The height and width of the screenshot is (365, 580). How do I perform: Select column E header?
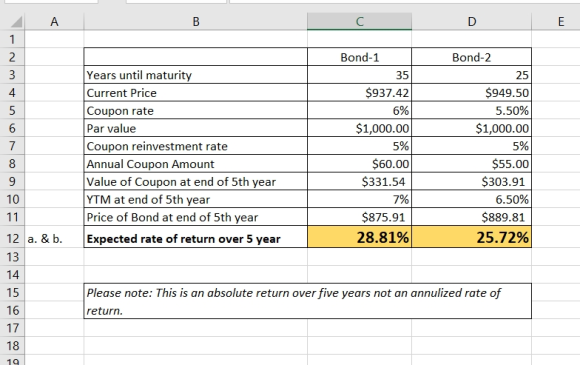561,21
